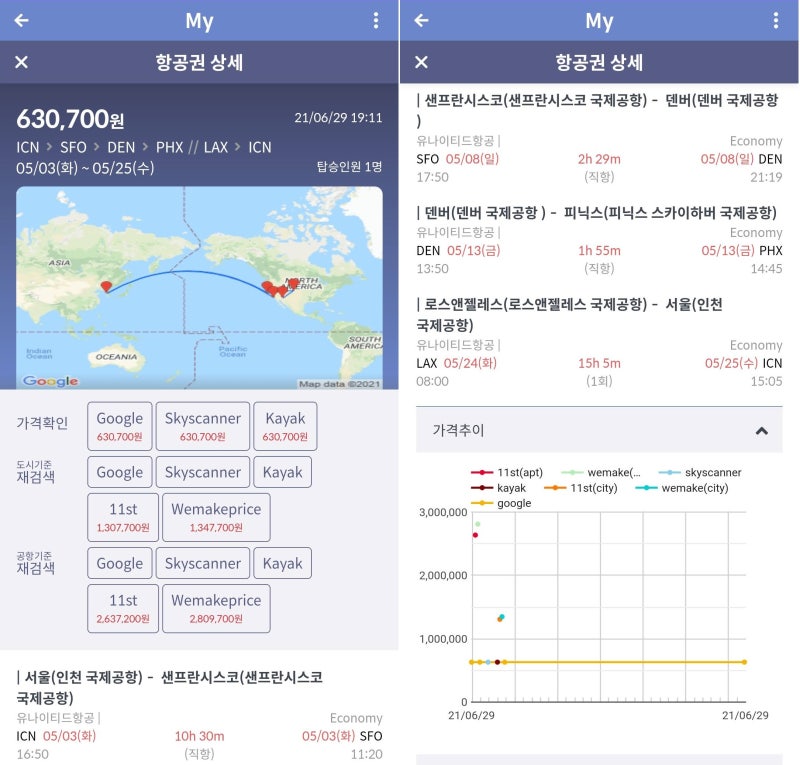Tap the timestamp 21/06/29 19:11
This screenshot has height=765, width=800.
click(338, 118)
